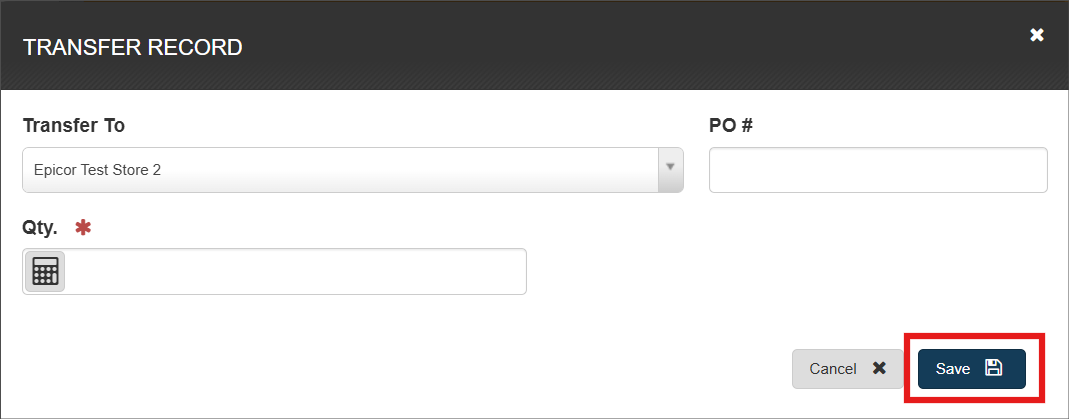The image size is (1069, 419).
Task: Click the Qty. label text
Action: (x=40, y=228)
